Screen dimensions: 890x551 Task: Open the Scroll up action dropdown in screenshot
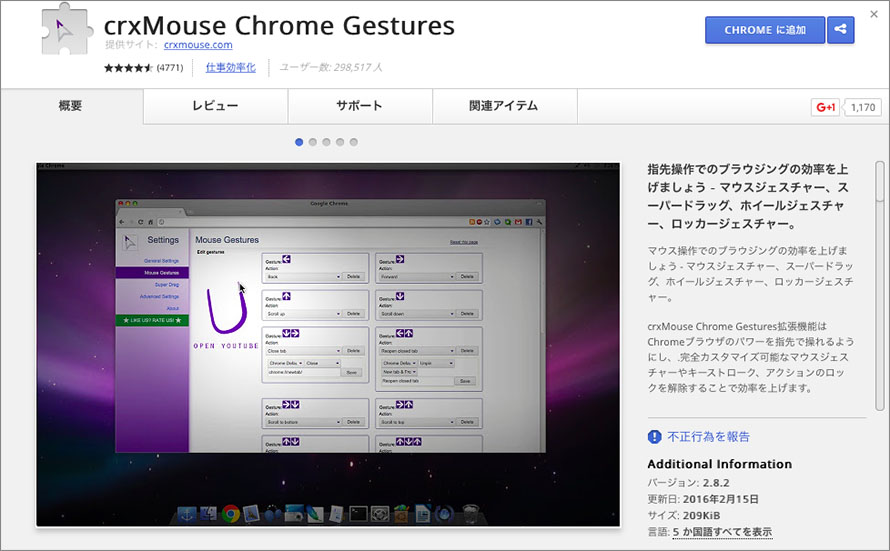tap(304, 314)
